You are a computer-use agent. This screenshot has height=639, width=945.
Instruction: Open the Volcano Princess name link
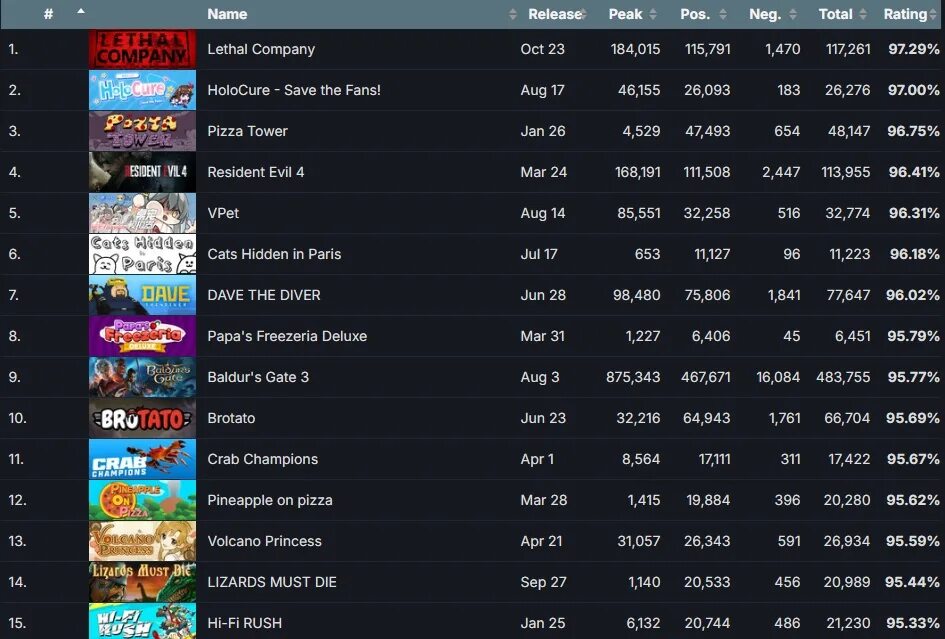(265, 541)
